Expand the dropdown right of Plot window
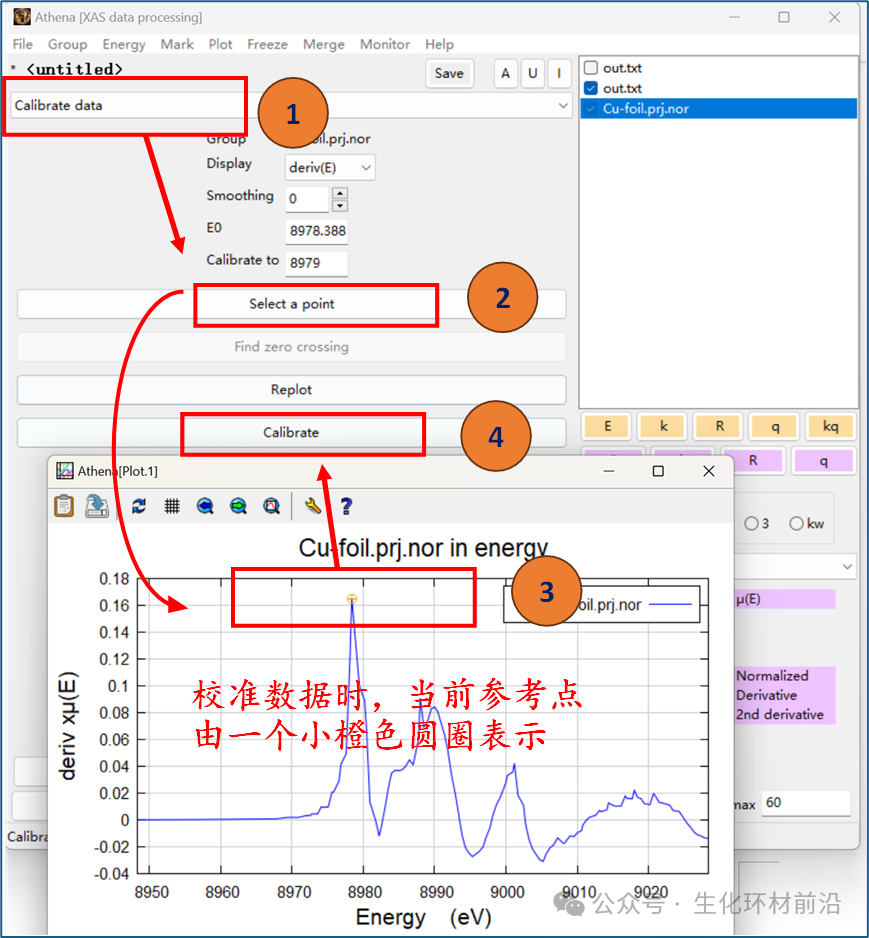Image resolution: width=869 pixels, height=938 pixels. [x=847, y=566]
